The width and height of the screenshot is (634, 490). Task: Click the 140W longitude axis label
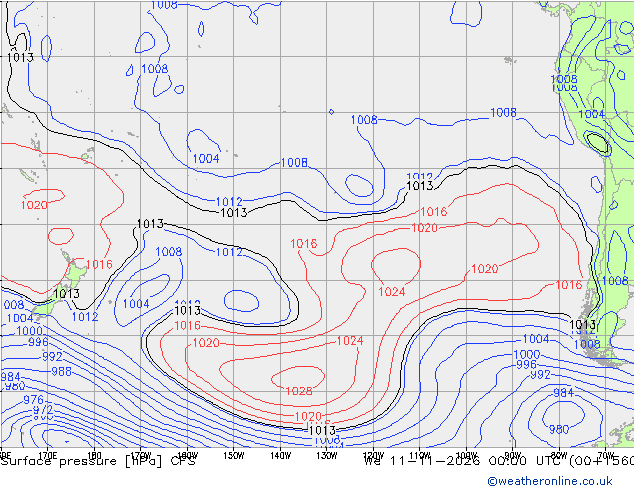280,456
